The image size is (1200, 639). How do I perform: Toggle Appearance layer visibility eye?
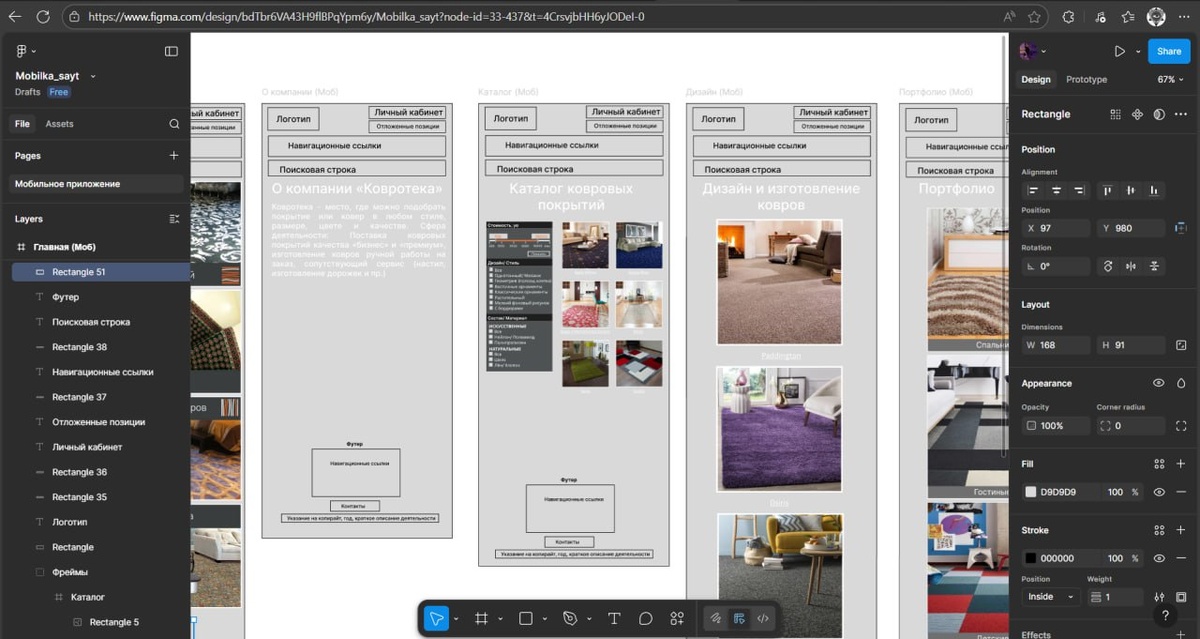pos(1159,383)
